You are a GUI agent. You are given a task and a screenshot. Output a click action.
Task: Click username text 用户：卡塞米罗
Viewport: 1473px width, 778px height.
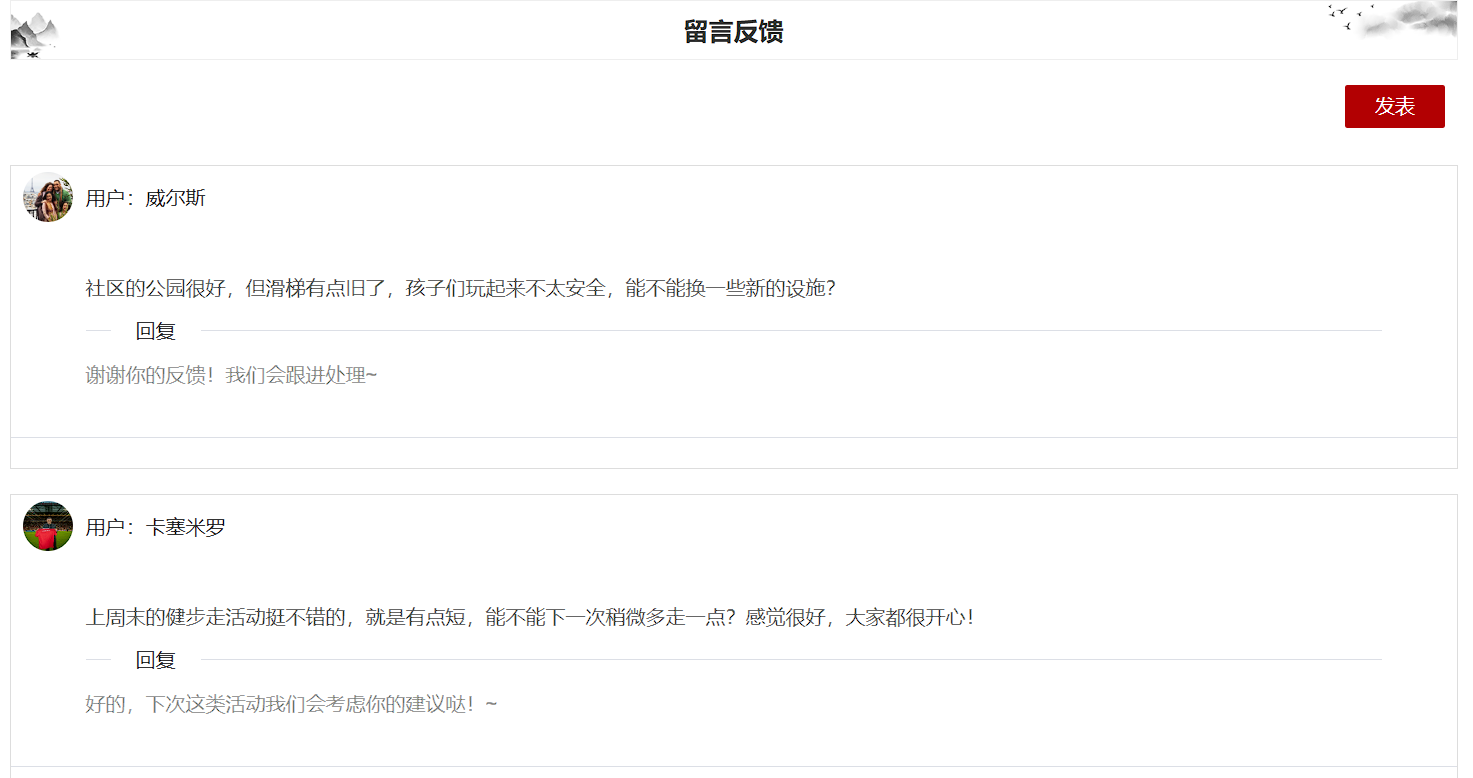pos(155,527)
